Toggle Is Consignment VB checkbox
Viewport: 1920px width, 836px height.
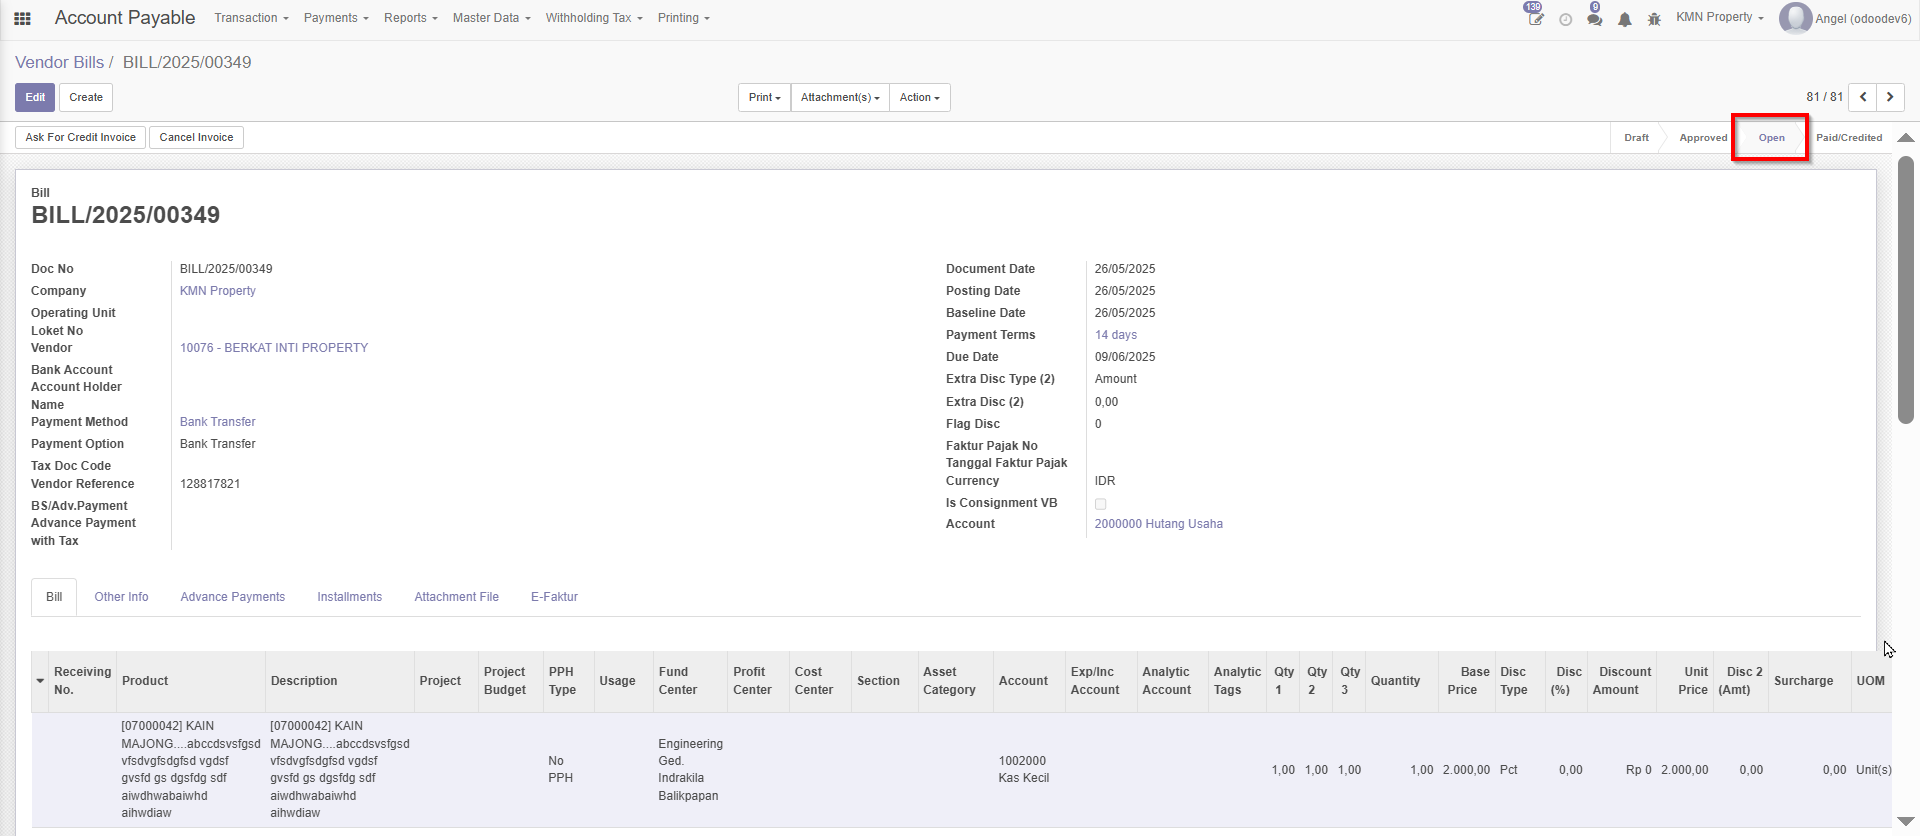tap(1100, 504)
